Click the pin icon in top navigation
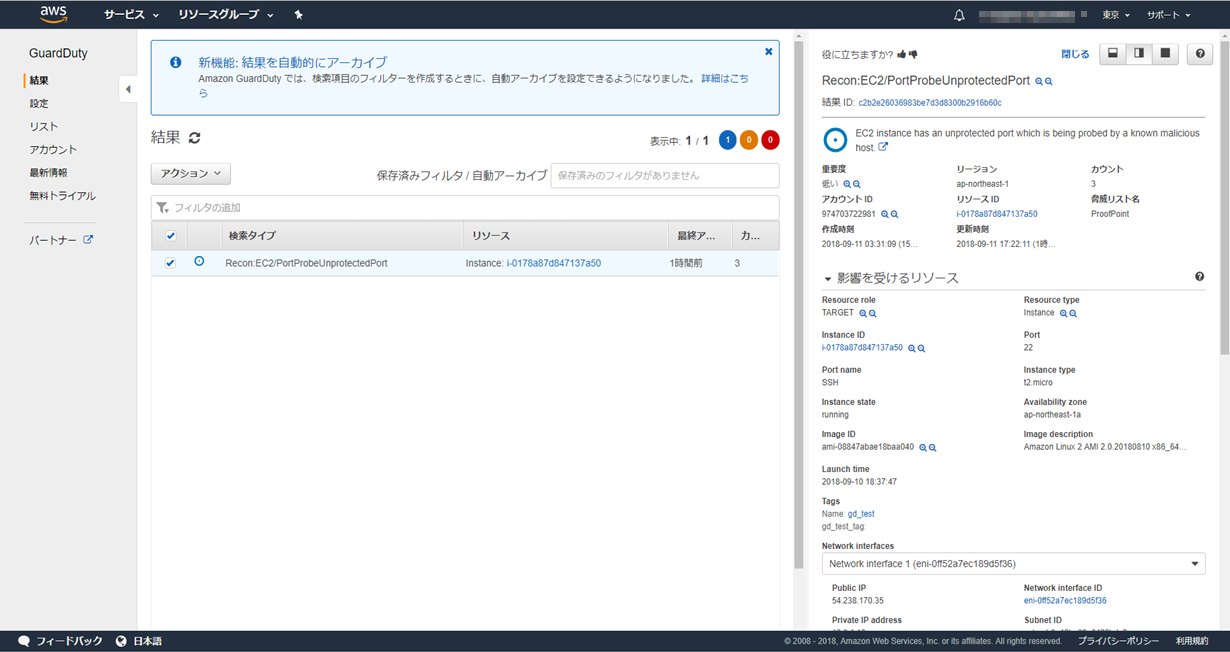This screenshot has width=1230, height=652. pos(298,15)
